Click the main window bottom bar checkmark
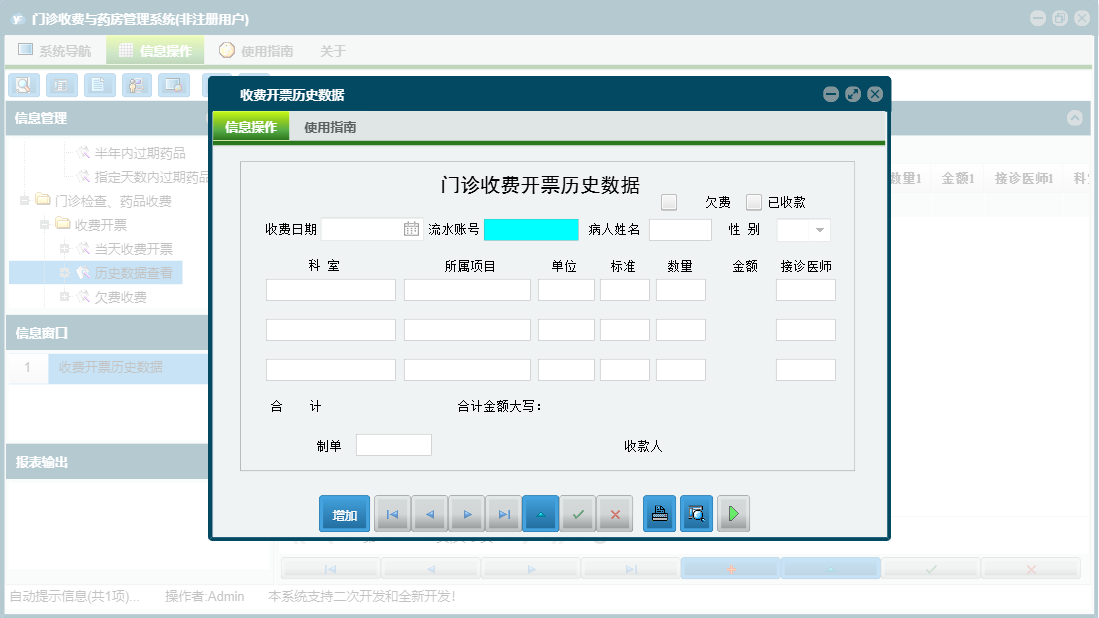Screen dimensions: 1099x618 [x=931, y=569]
